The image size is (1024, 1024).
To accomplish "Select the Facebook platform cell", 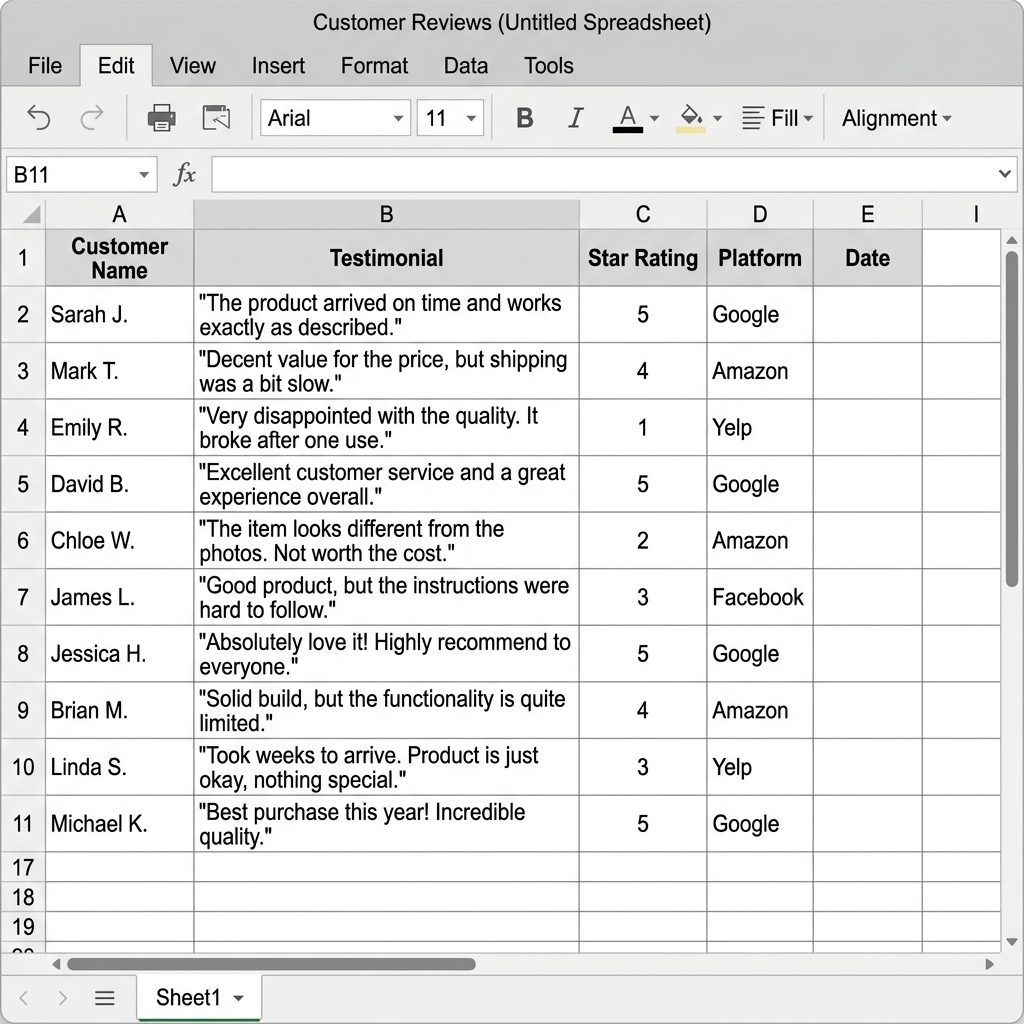I will [760, 597].
